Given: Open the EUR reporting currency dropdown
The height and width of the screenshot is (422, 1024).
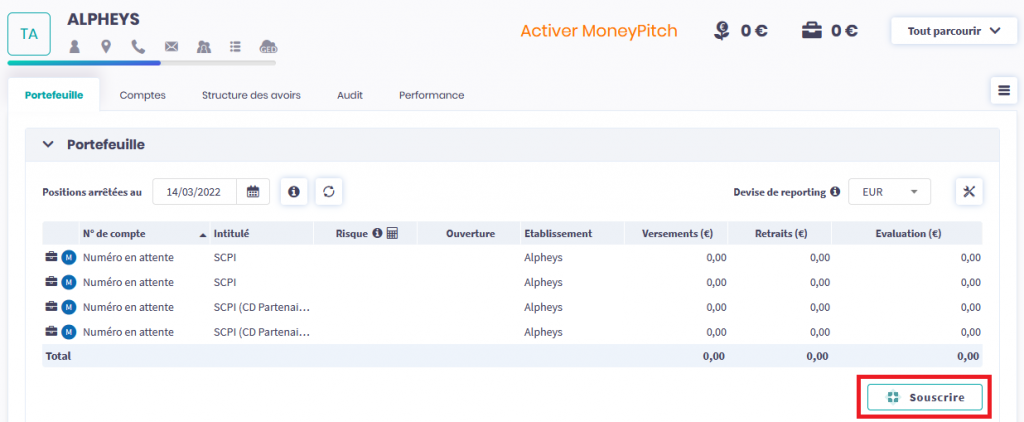Looking at the screenshot, I should click(888, 192).
